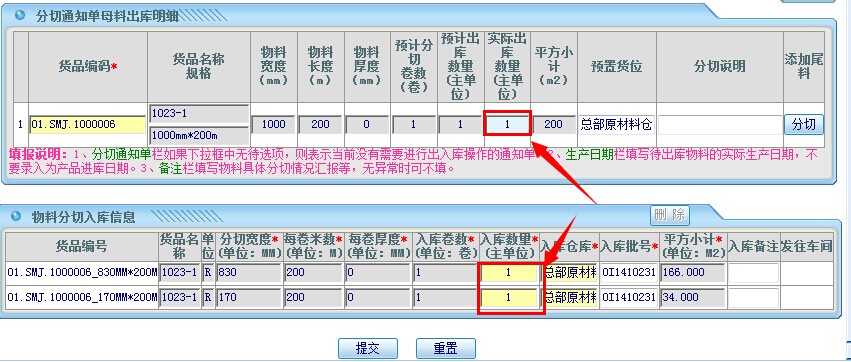Select the 入库数量 field for the 170MM row
Screen dimensions: 851x362
tap(509, 297)
